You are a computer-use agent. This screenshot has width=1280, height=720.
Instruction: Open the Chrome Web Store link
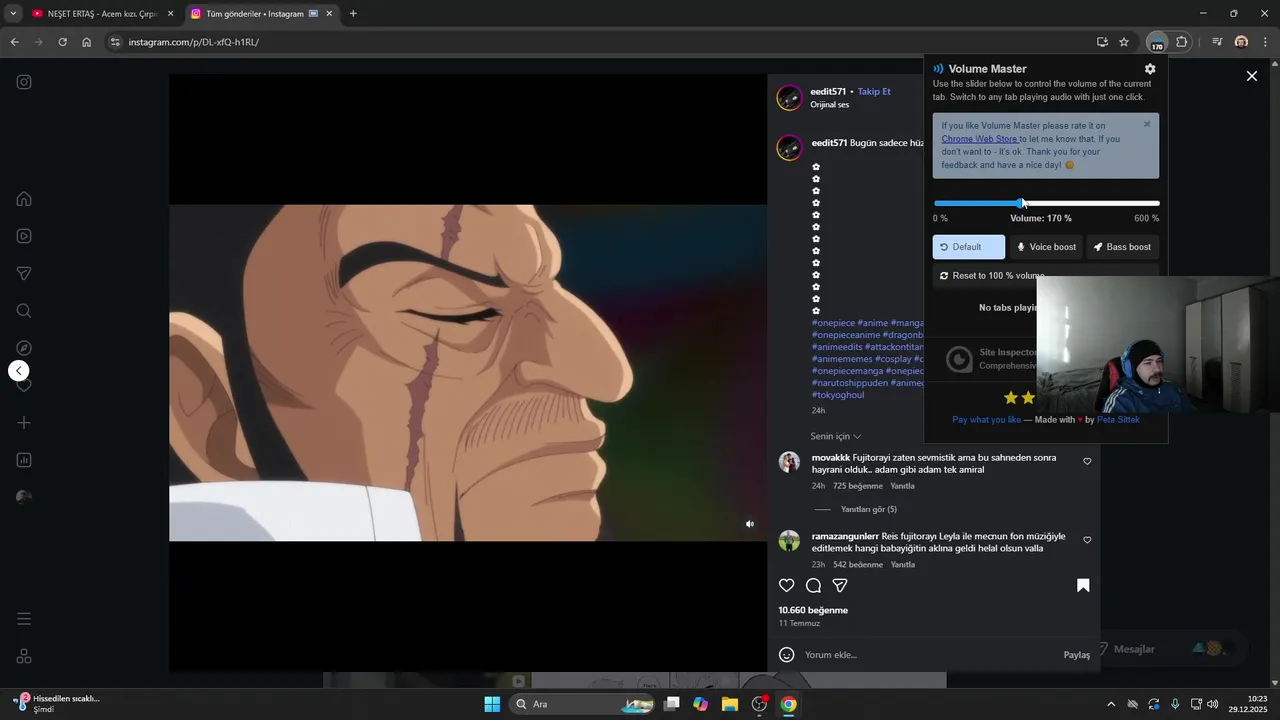coord(979,139)
